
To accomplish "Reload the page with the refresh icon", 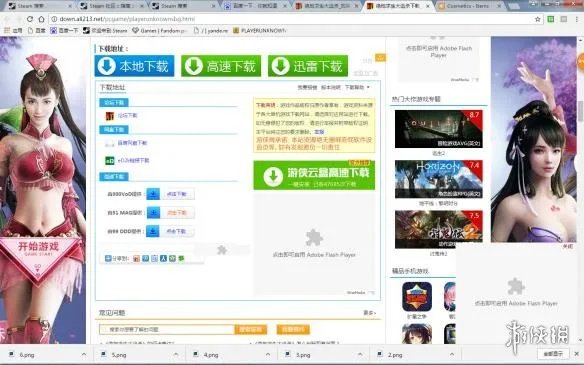I will tap(30, 19).
